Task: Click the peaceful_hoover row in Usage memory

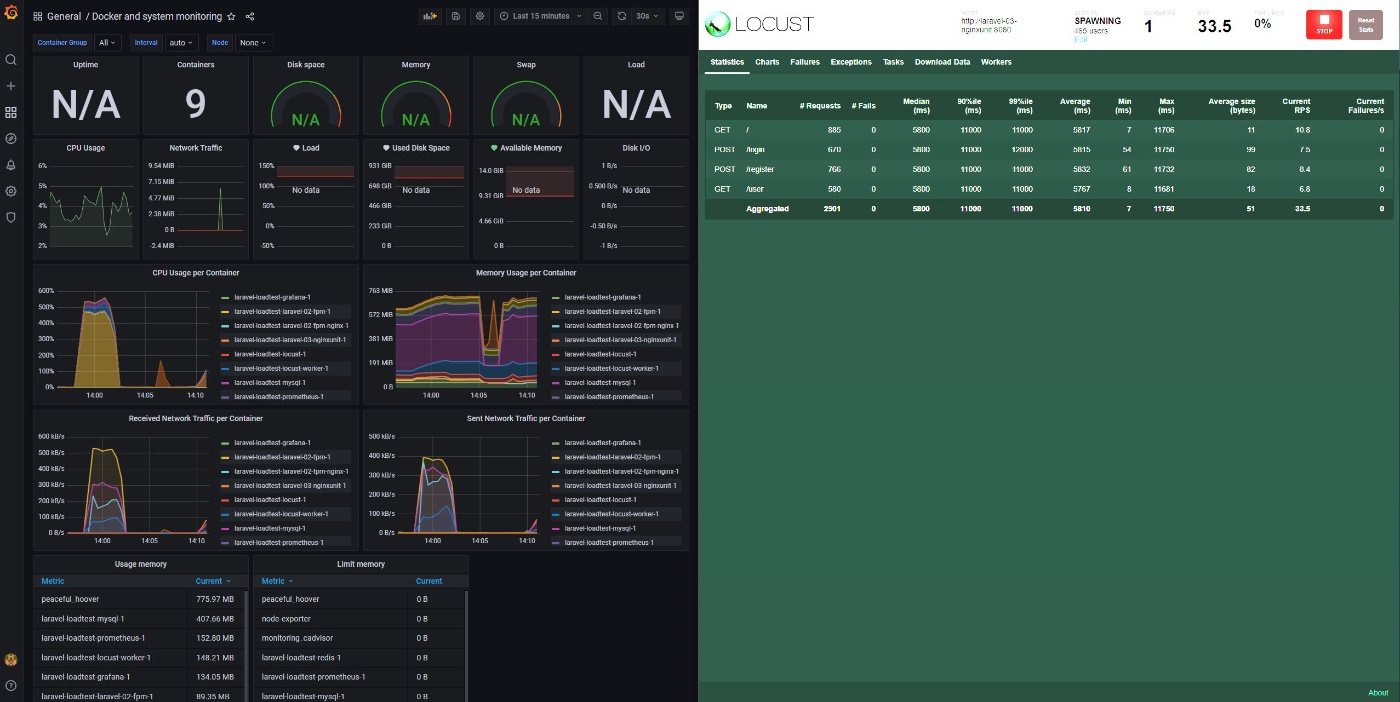Action: tap(140, 599)
